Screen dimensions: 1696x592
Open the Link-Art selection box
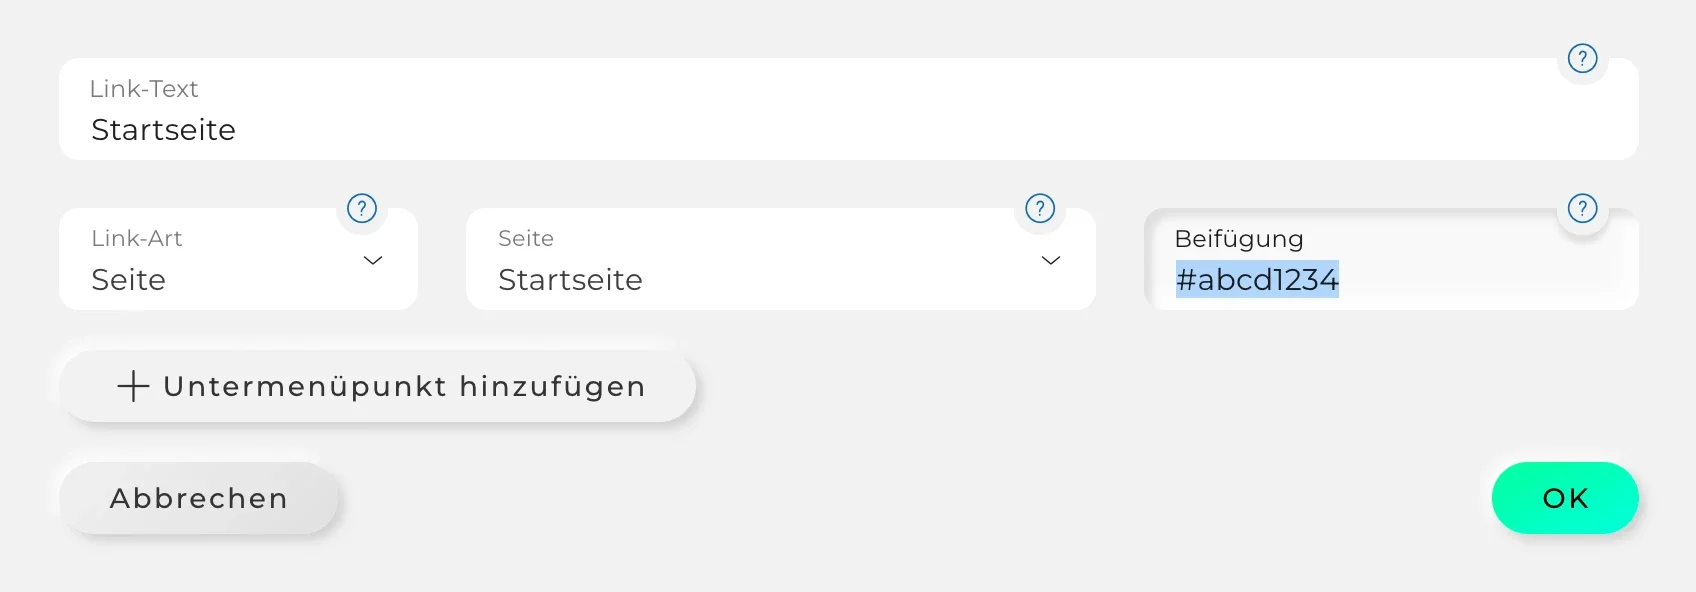238,259
